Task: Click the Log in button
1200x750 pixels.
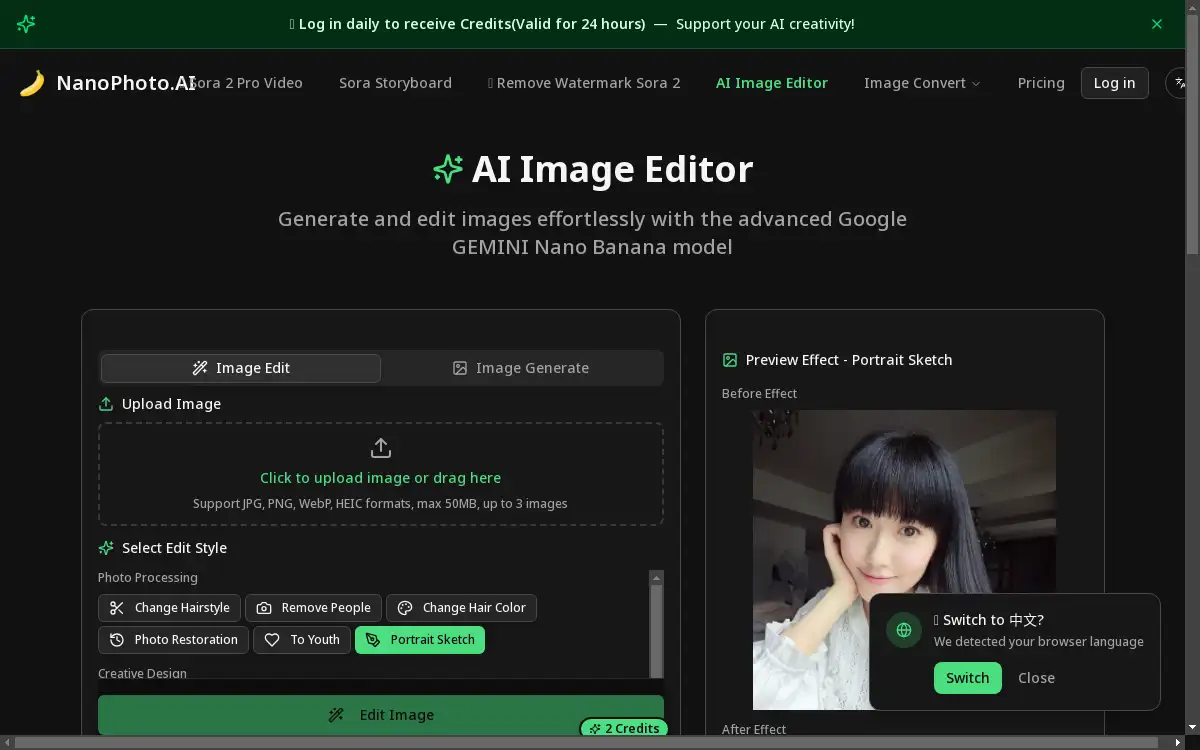Action: tap(1114, 83)
